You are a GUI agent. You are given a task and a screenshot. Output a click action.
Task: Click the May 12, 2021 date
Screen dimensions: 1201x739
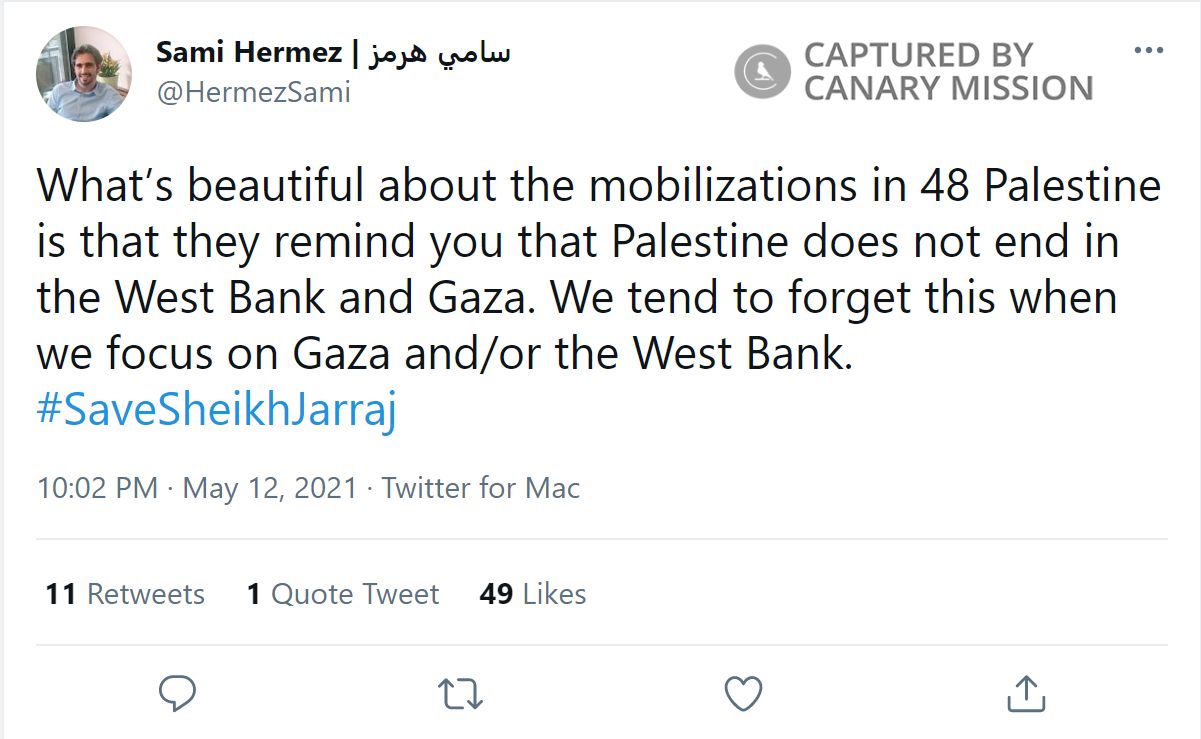(270, 488)
